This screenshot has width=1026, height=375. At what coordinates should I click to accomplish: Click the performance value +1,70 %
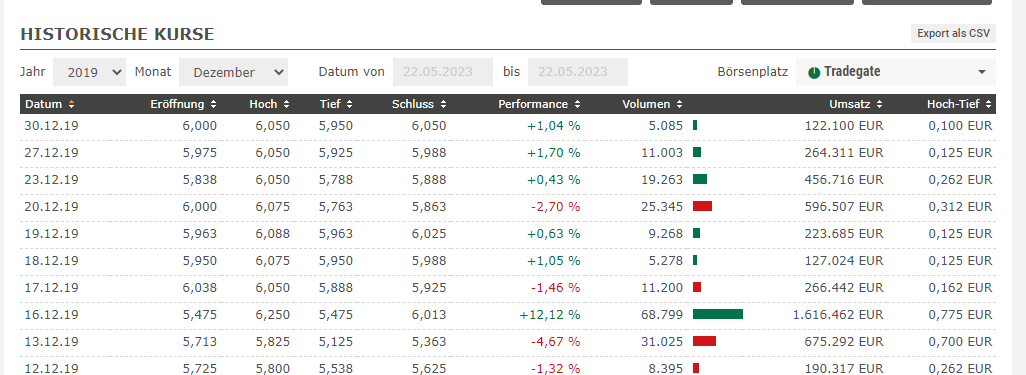(554, 152)
